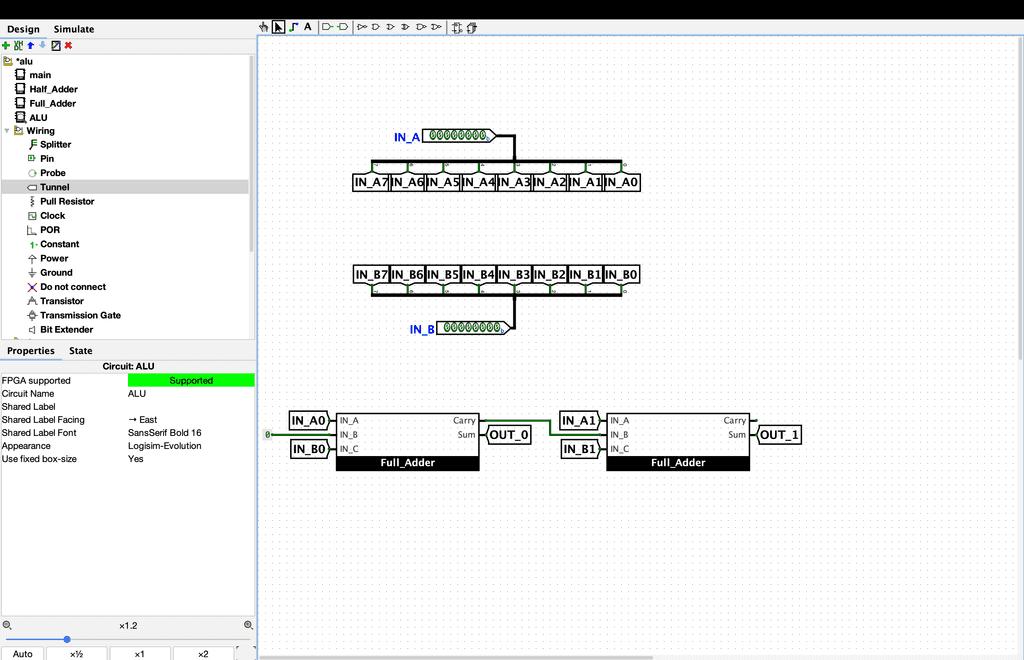Screen dimensions: 1024x660
Task: Switch to the Simulate tab
Action: [x=74, y=29]
